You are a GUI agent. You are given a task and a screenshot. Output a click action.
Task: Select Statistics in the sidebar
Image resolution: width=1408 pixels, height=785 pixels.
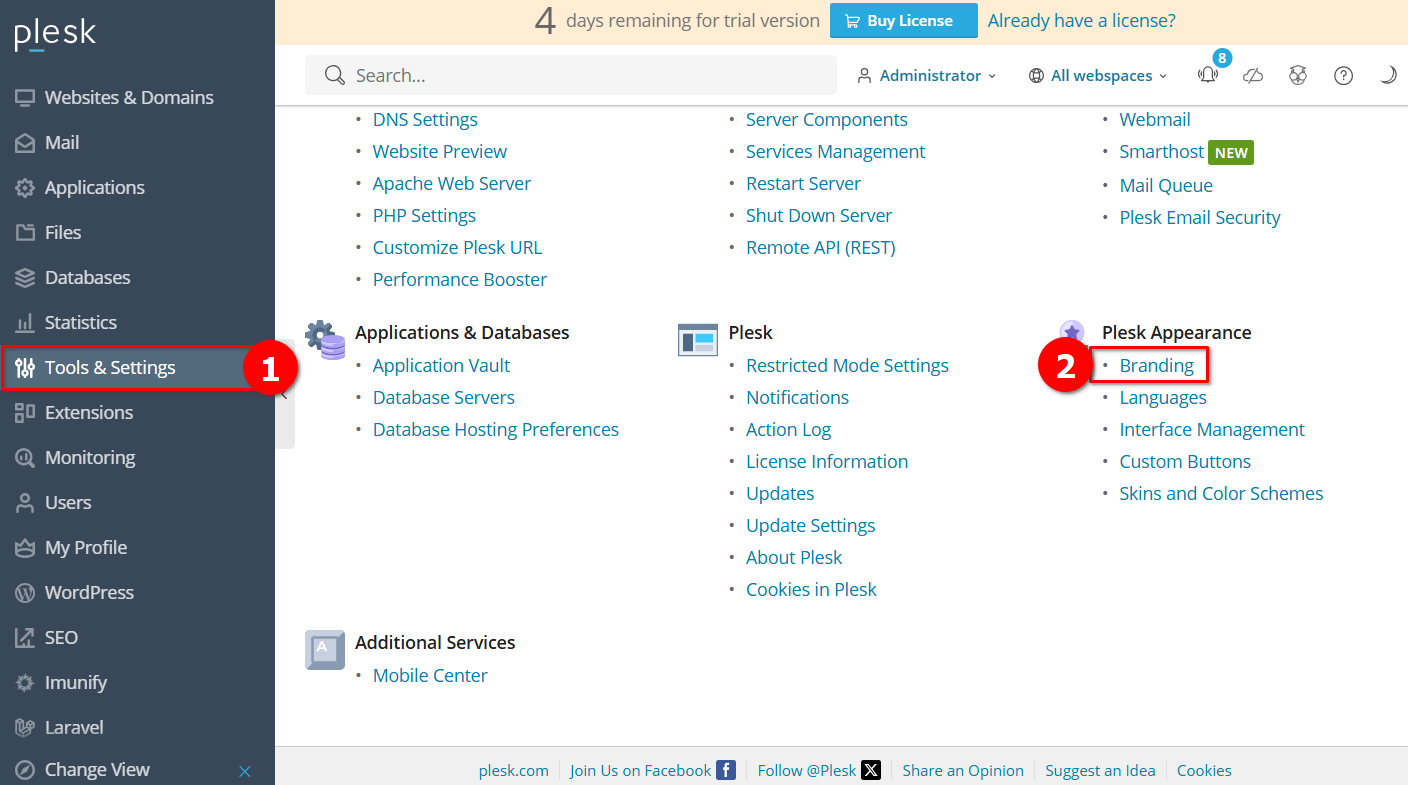click(137, 323)
